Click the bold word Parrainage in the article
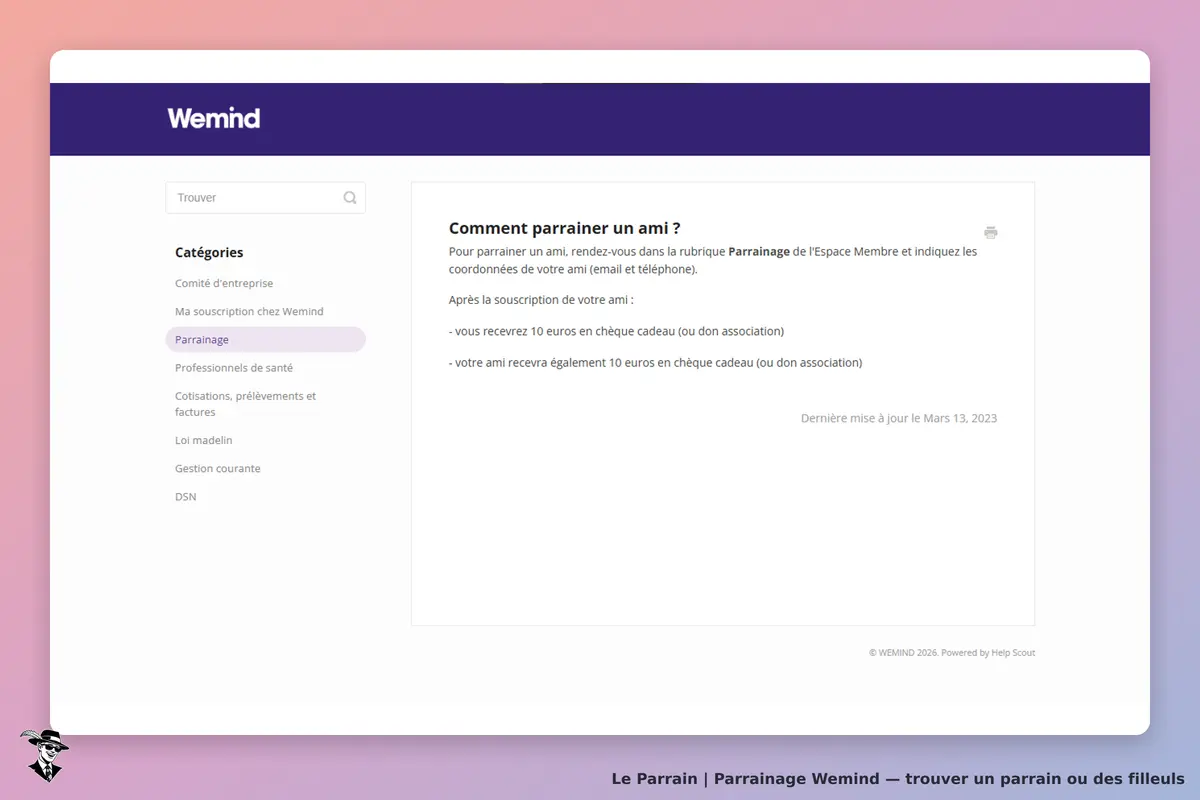This screenshot has width=1200, height=800. (759, 252)
